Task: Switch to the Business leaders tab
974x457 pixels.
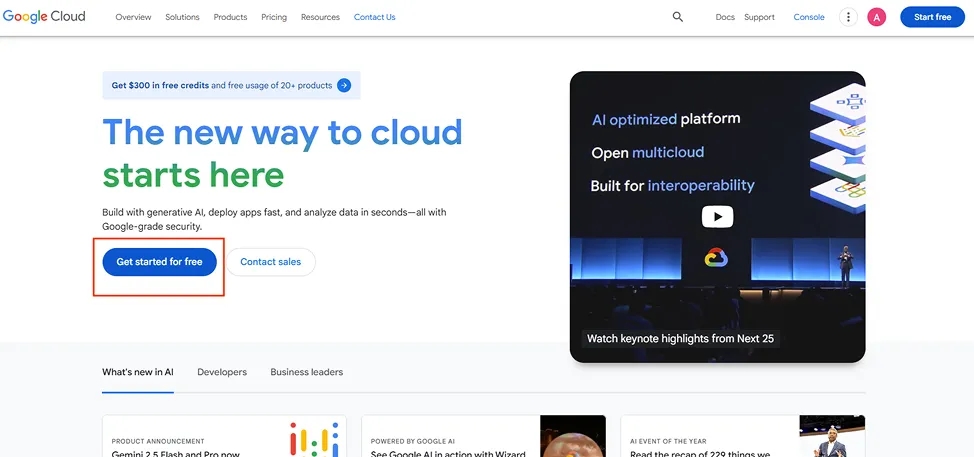Action: click(307, 372)
